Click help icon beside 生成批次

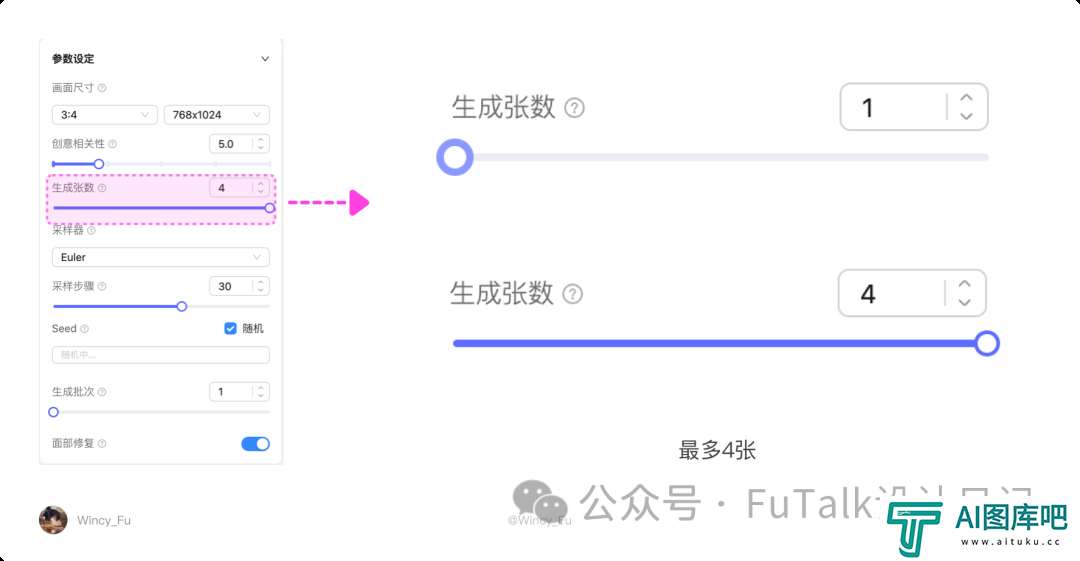click(x=102, y=391)
